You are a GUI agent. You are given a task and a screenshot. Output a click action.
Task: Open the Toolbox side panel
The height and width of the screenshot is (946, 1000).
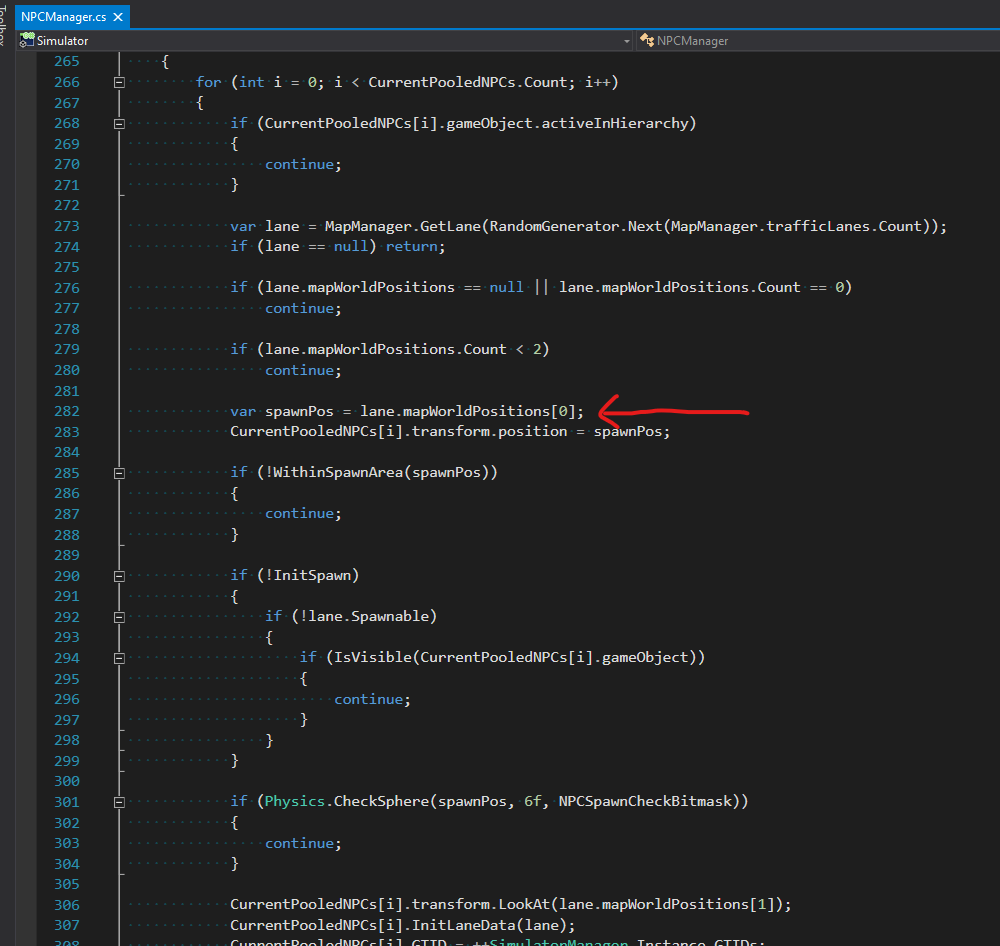click(x=3, y=26)
